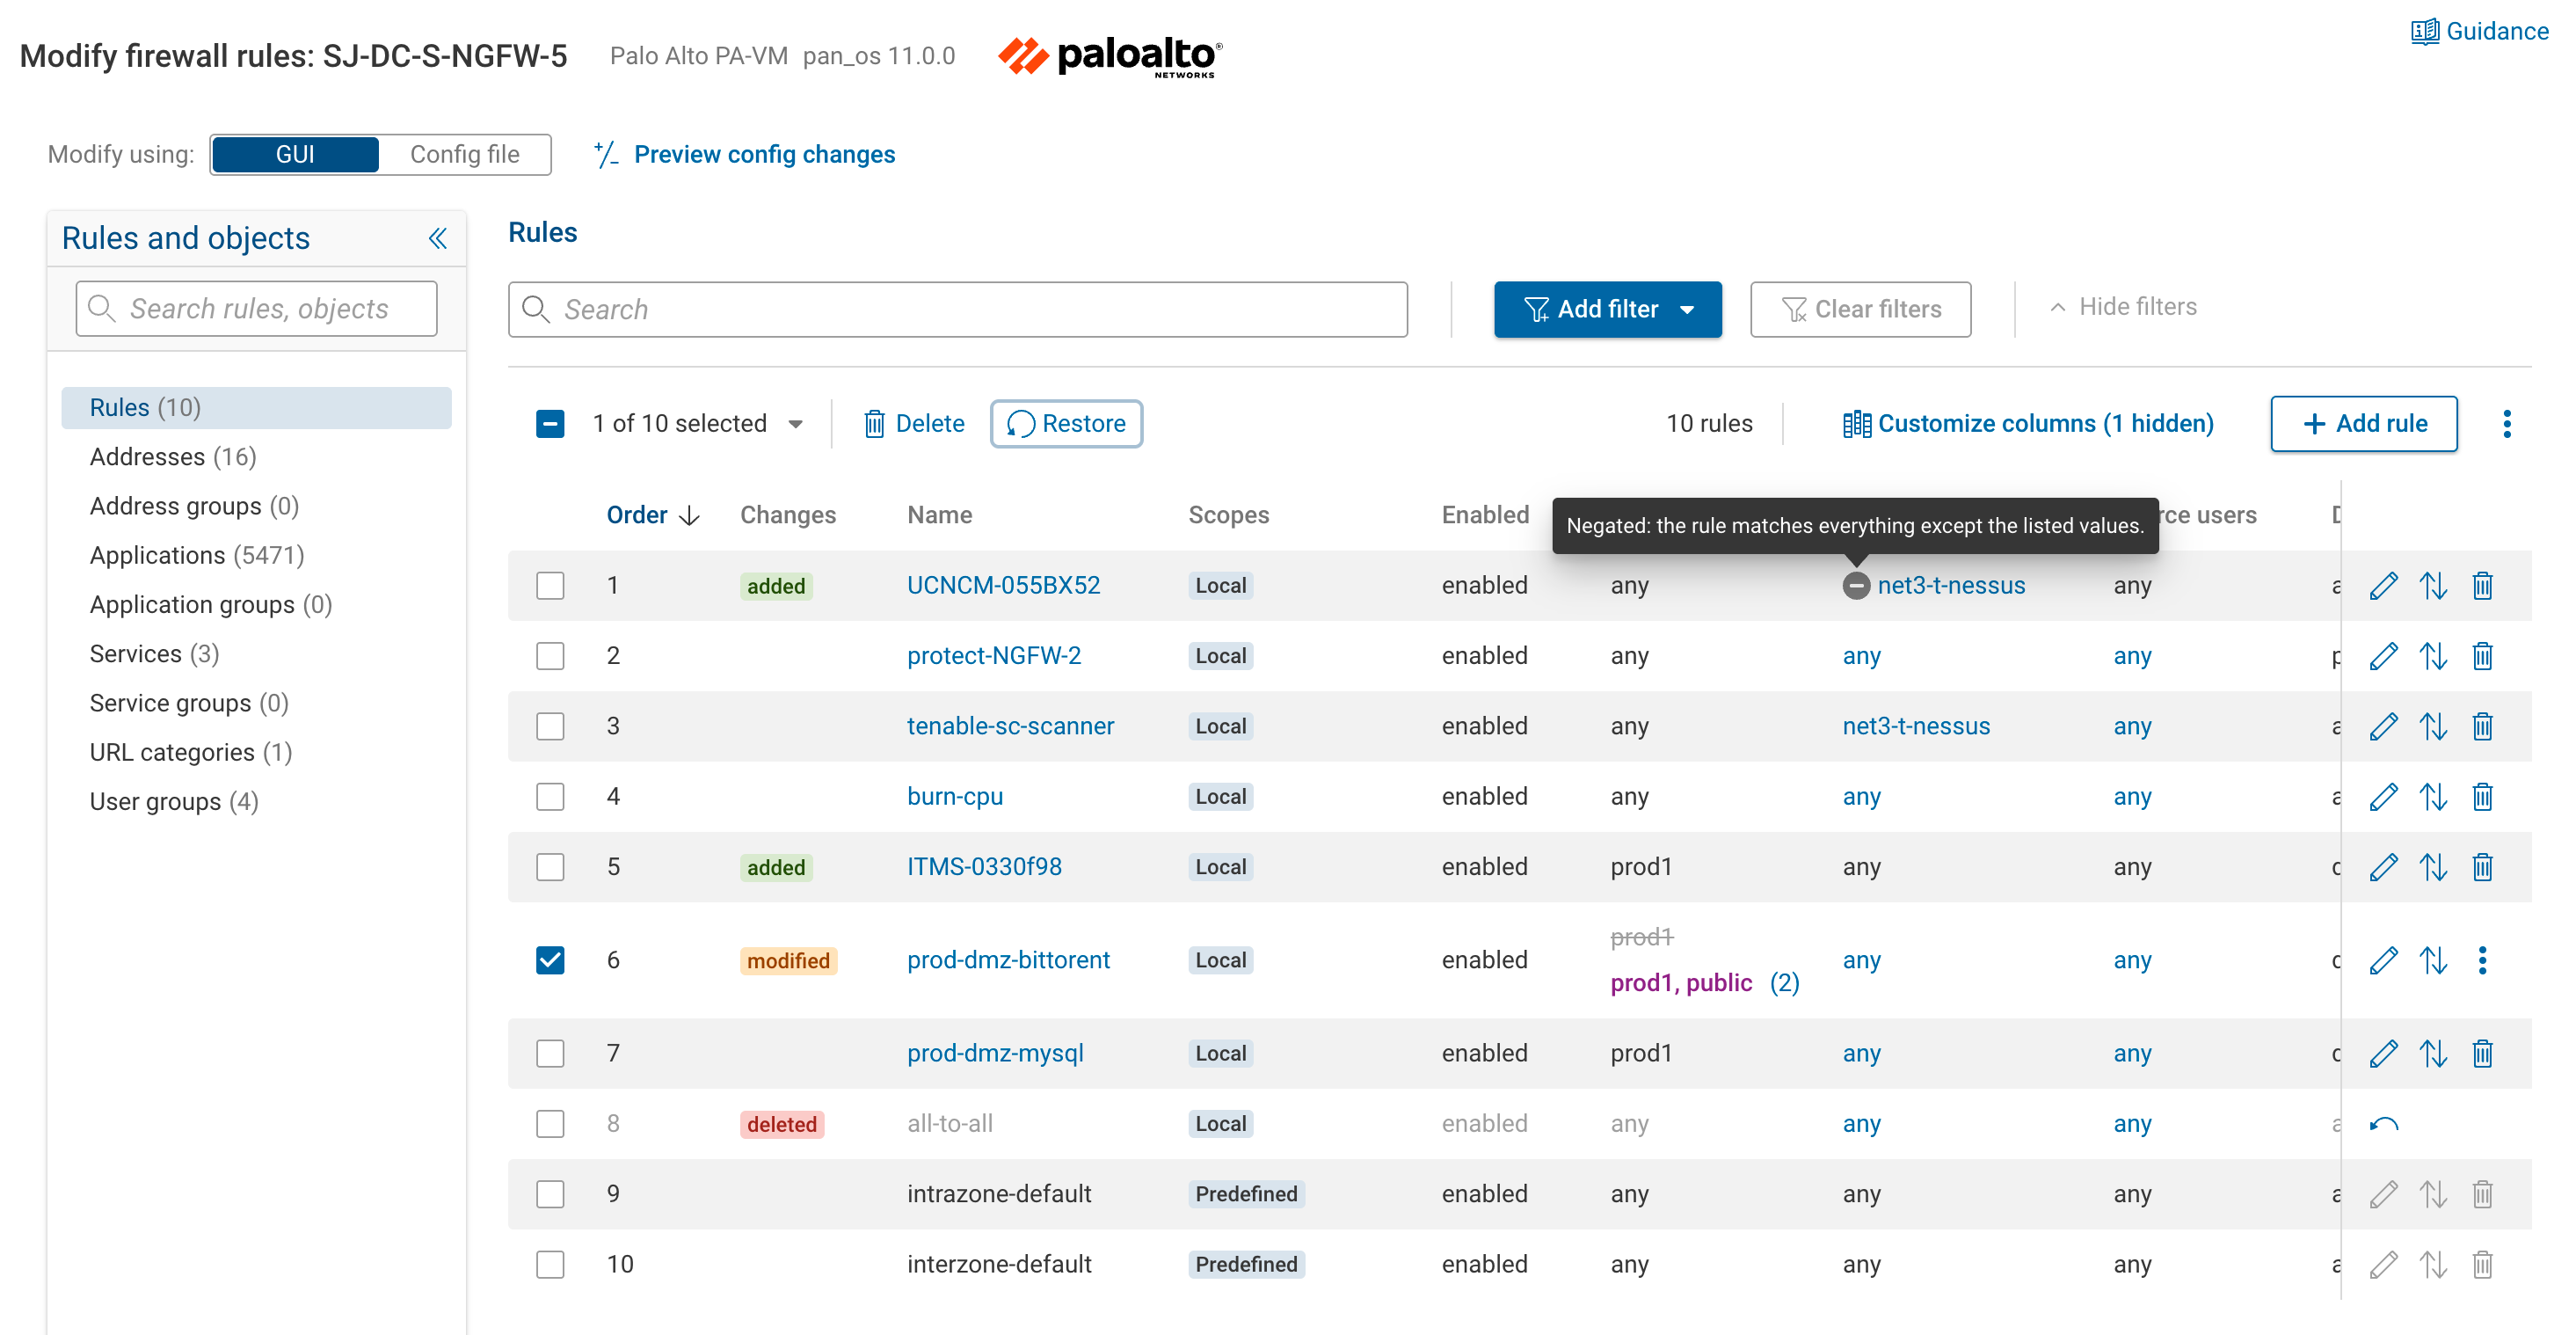
Task: Delete rule tenable-sc-scanner via trash icon
Action: (x=2482, y=726)
